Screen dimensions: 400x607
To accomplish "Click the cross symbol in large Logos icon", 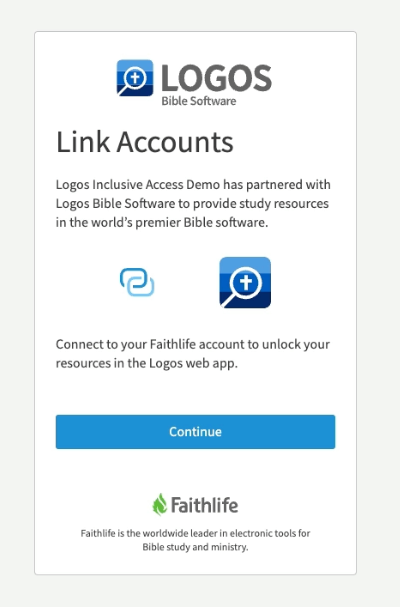I will pyautogui.click(x=246, y=282).
